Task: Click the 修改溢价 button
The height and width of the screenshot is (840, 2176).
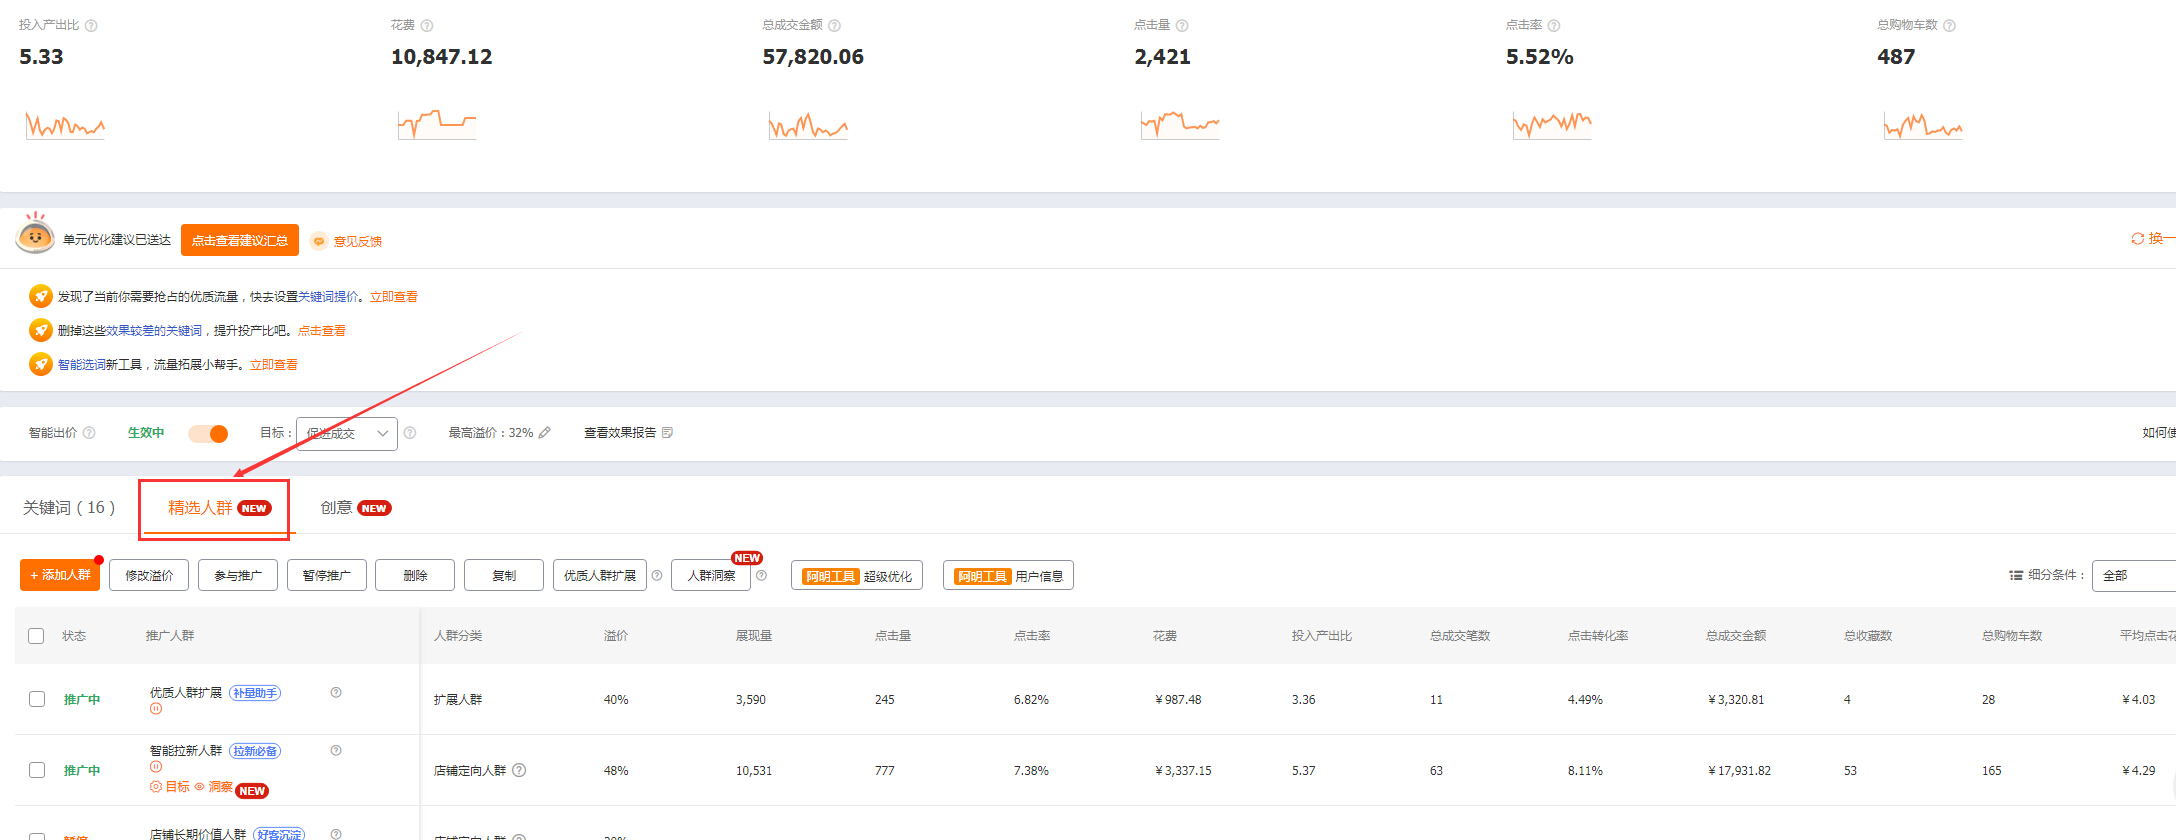Action: point(149,575)
